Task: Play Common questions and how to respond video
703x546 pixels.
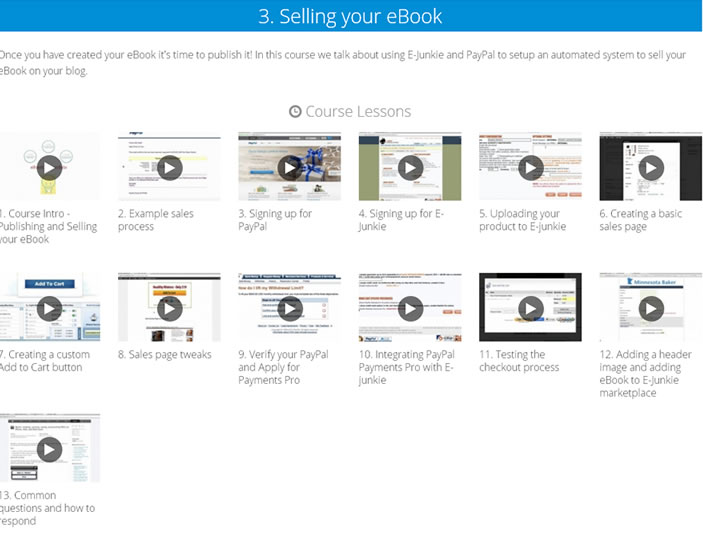Action: click(49, 449)
